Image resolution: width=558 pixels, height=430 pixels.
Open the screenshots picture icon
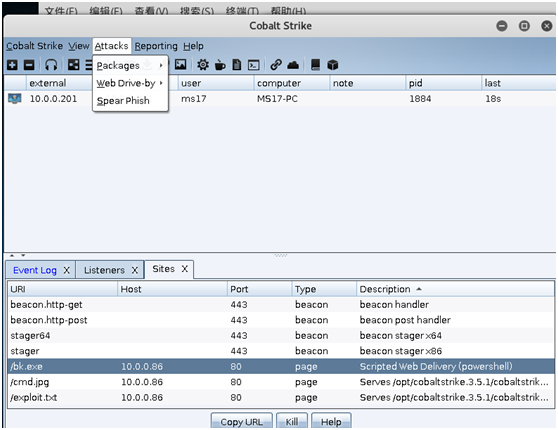point(180,64)
